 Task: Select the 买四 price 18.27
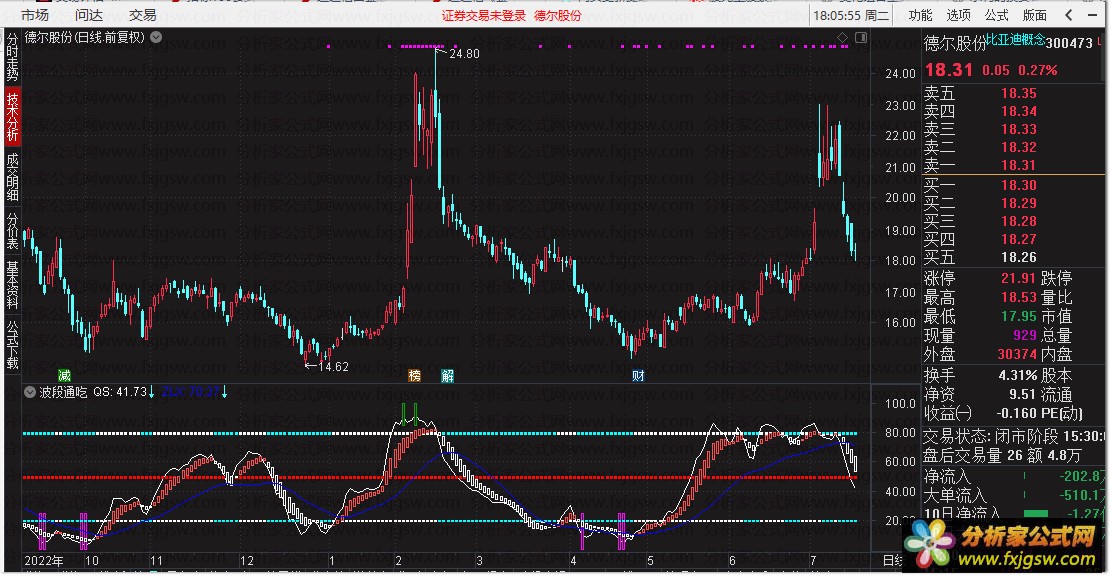(1018, 239)
